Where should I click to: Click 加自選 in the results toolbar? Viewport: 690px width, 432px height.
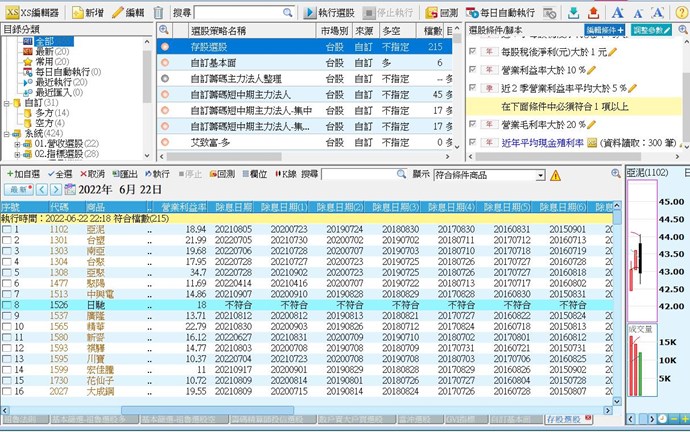click(20, 174)
